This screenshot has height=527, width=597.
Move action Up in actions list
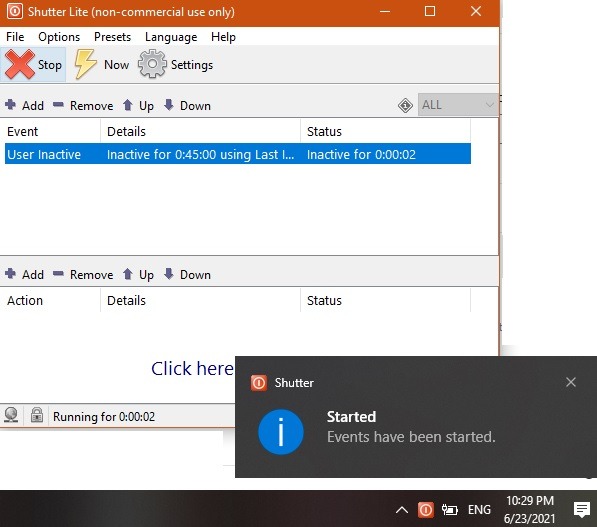(x=138, y=274)
